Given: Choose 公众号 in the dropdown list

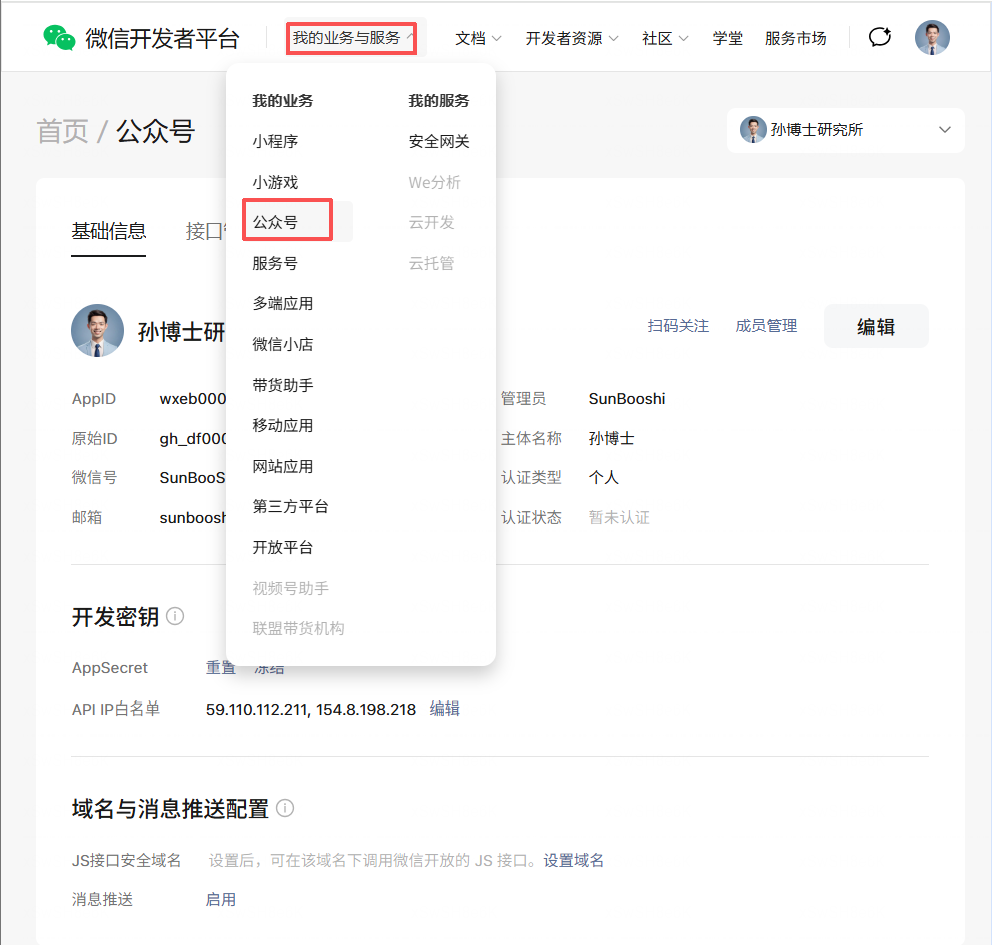Looking at the screenshot, I should [275, 222].
